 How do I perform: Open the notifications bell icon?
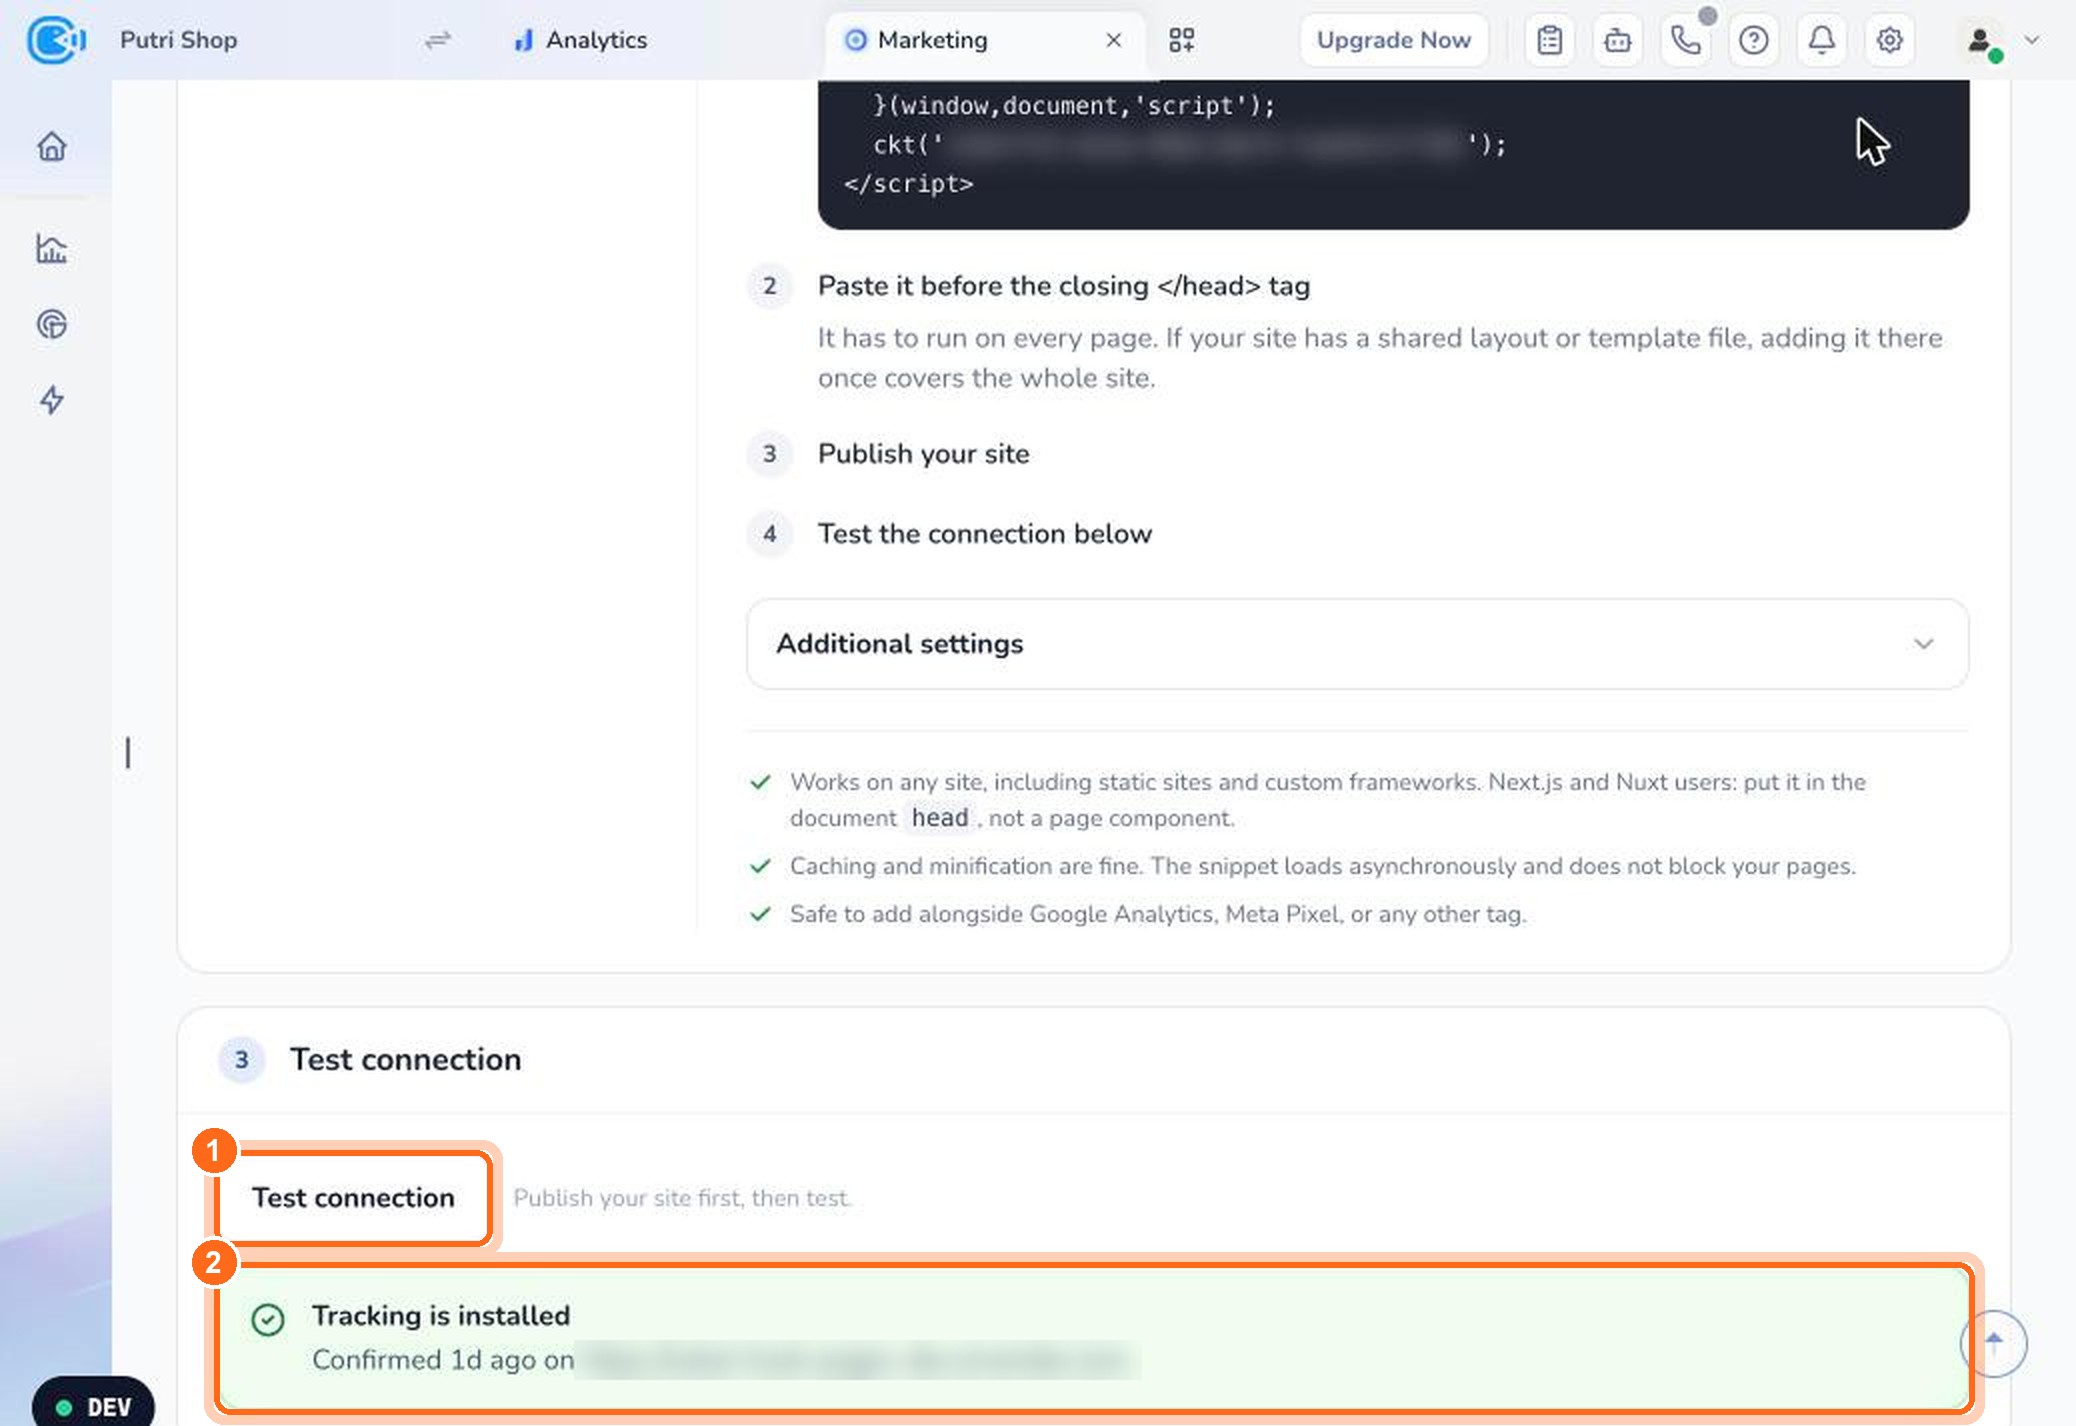(x=1822, y=40)
